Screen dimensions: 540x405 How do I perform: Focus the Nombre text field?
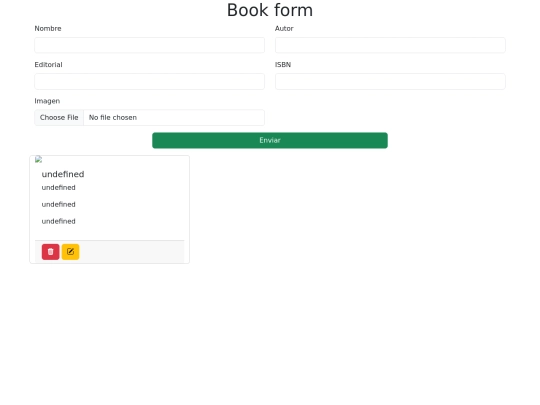149,45
